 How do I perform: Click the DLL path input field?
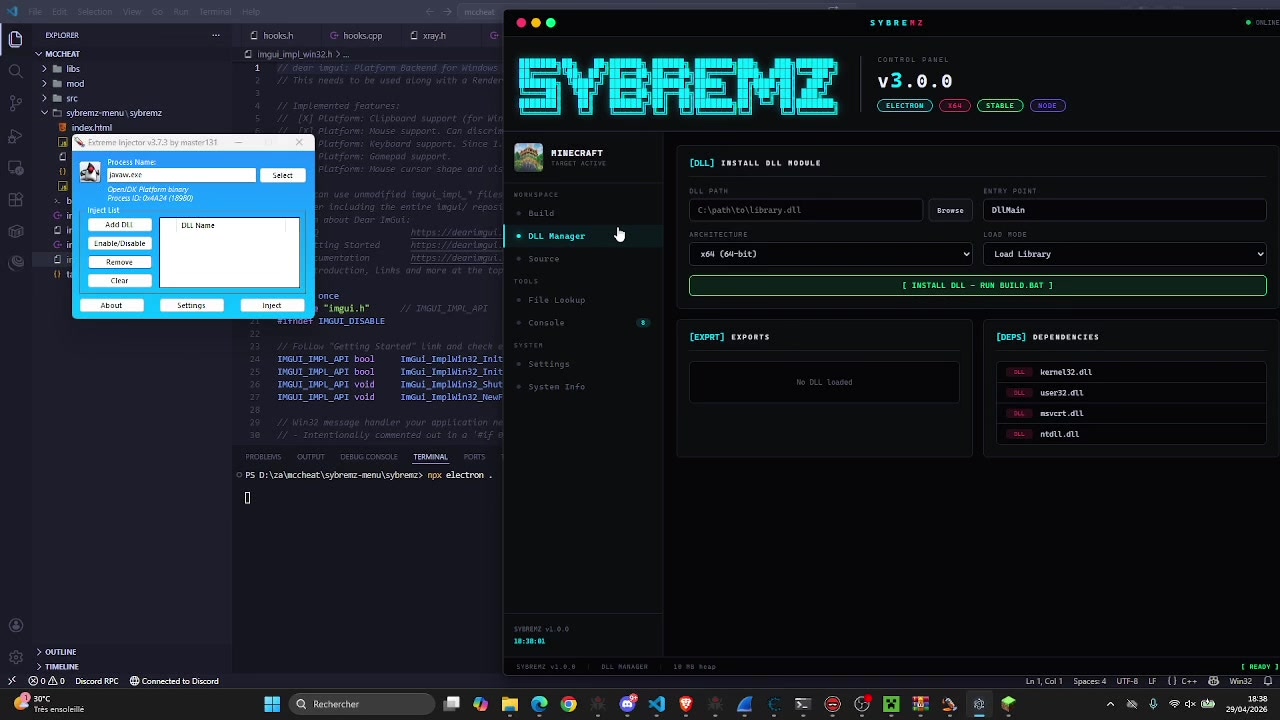tap(806, 210)
